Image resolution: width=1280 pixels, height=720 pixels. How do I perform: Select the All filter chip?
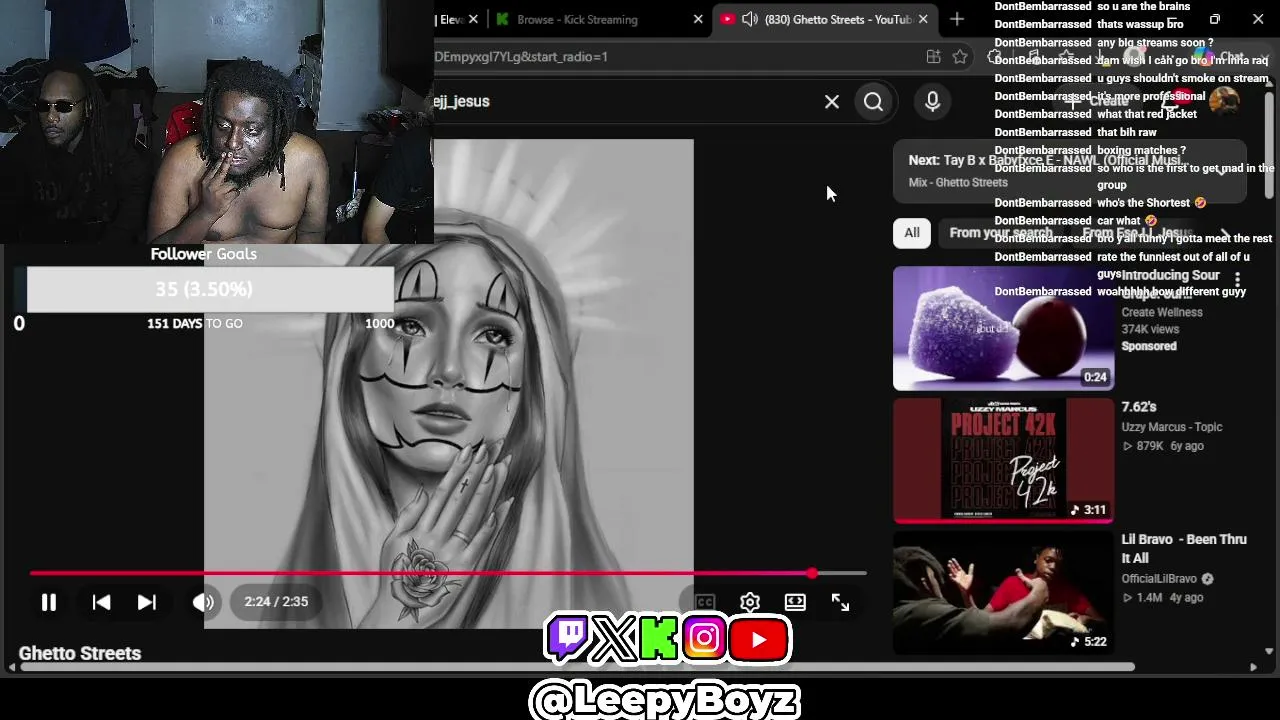[x=912, y=233]
